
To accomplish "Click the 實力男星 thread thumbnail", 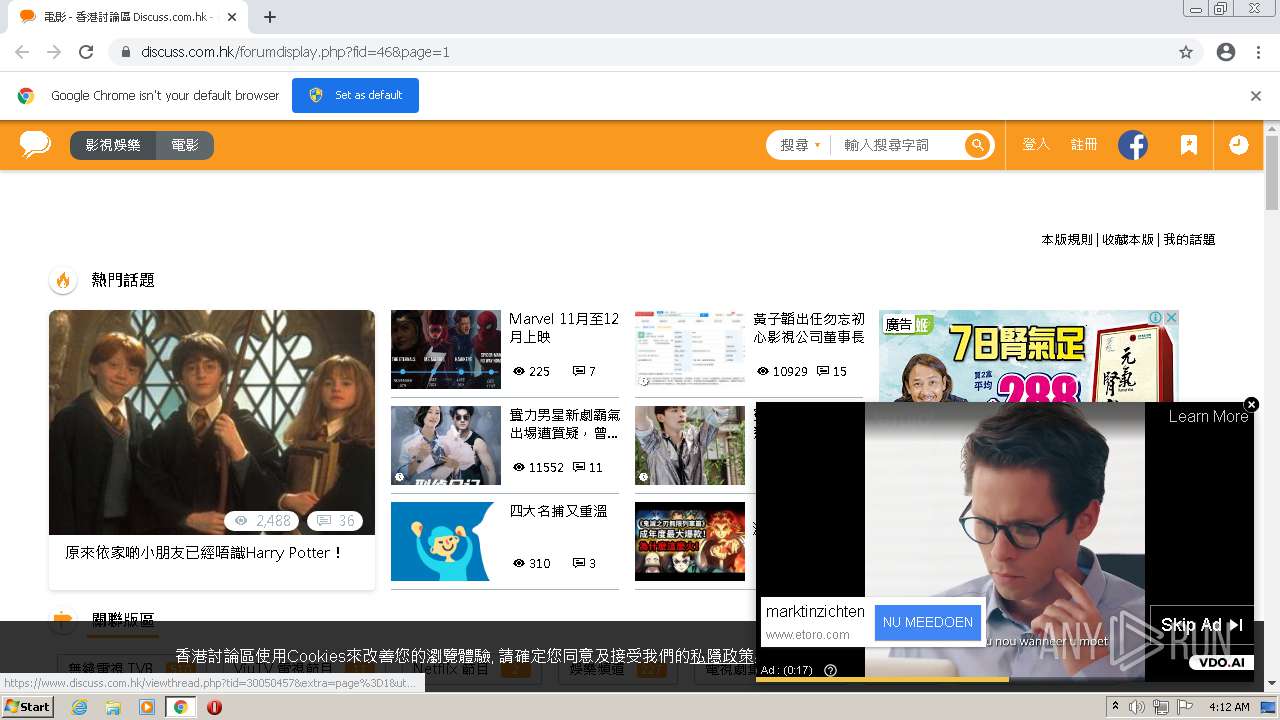I will [x=446, y=445].
